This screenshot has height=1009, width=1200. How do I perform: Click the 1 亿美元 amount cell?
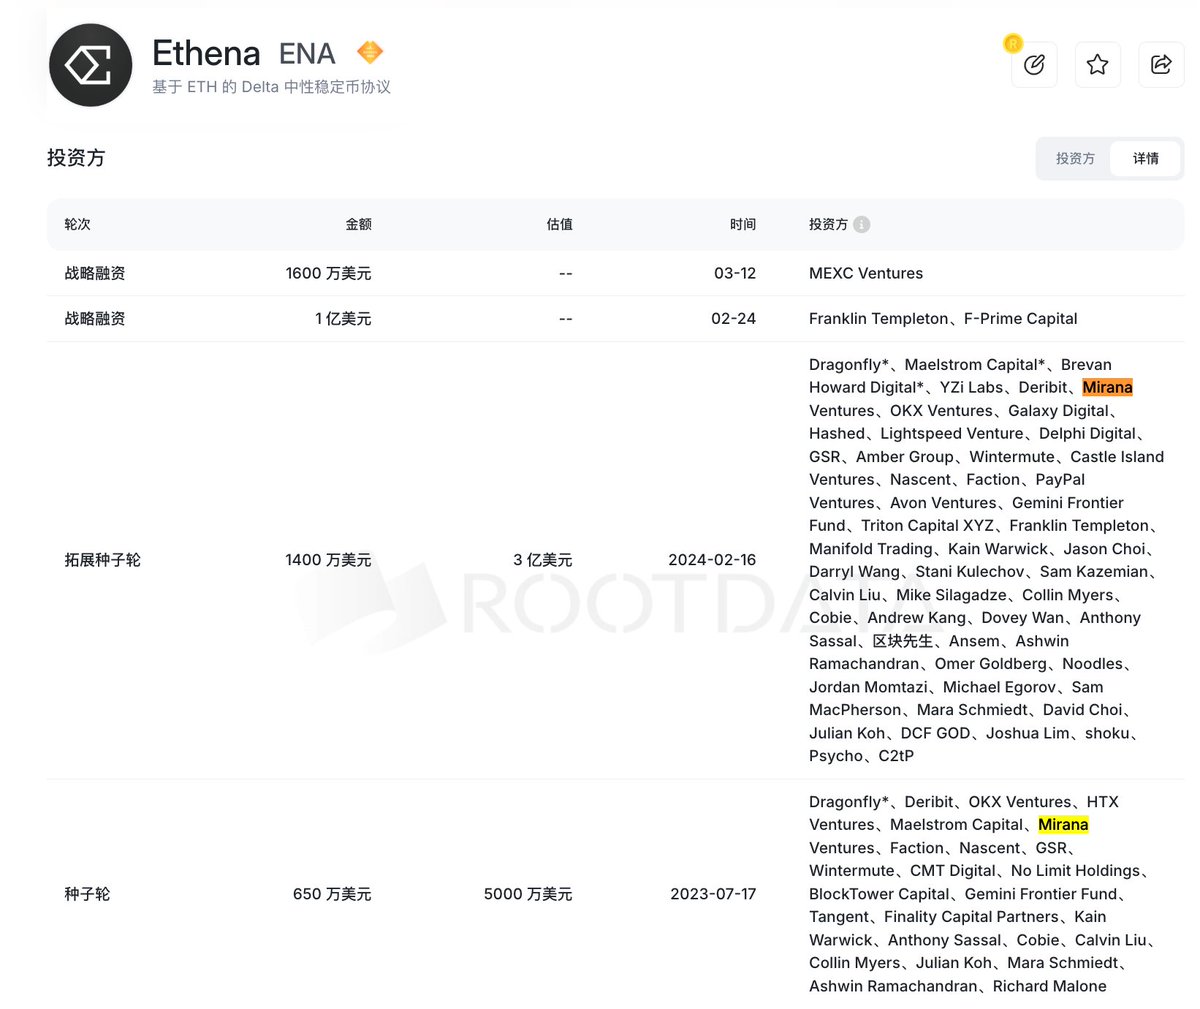(343, 319)
